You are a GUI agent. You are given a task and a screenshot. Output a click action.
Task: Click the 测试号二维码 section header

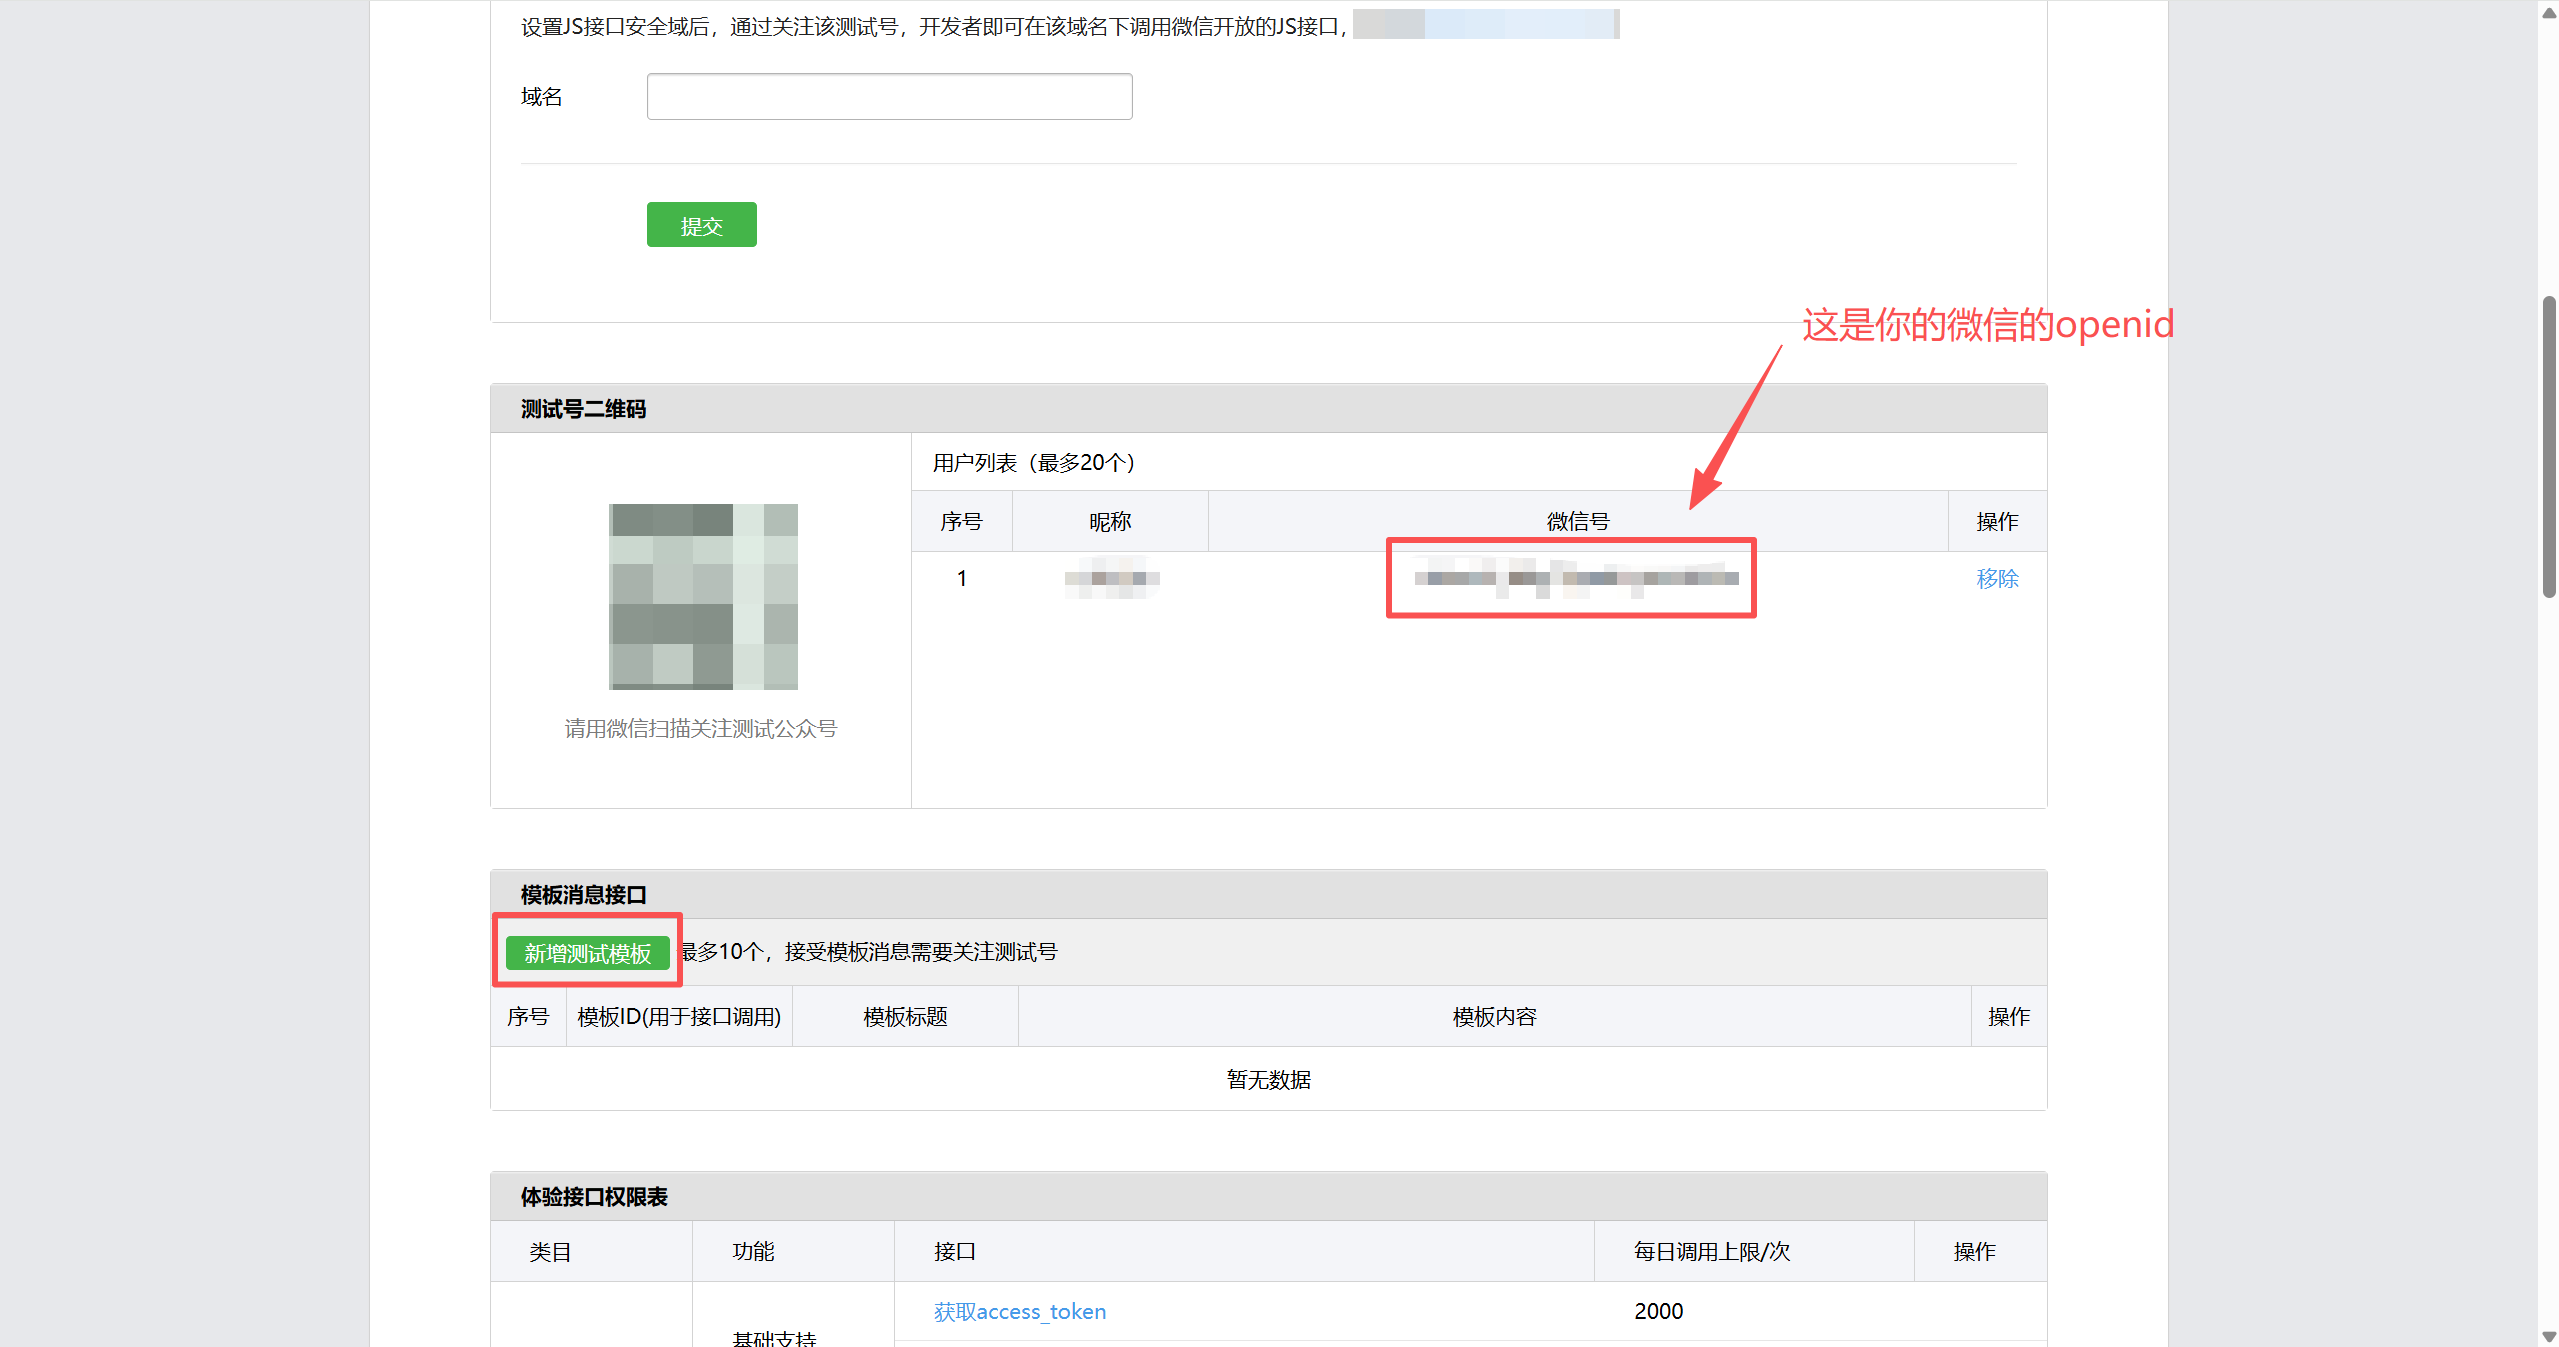coord(583,409)
